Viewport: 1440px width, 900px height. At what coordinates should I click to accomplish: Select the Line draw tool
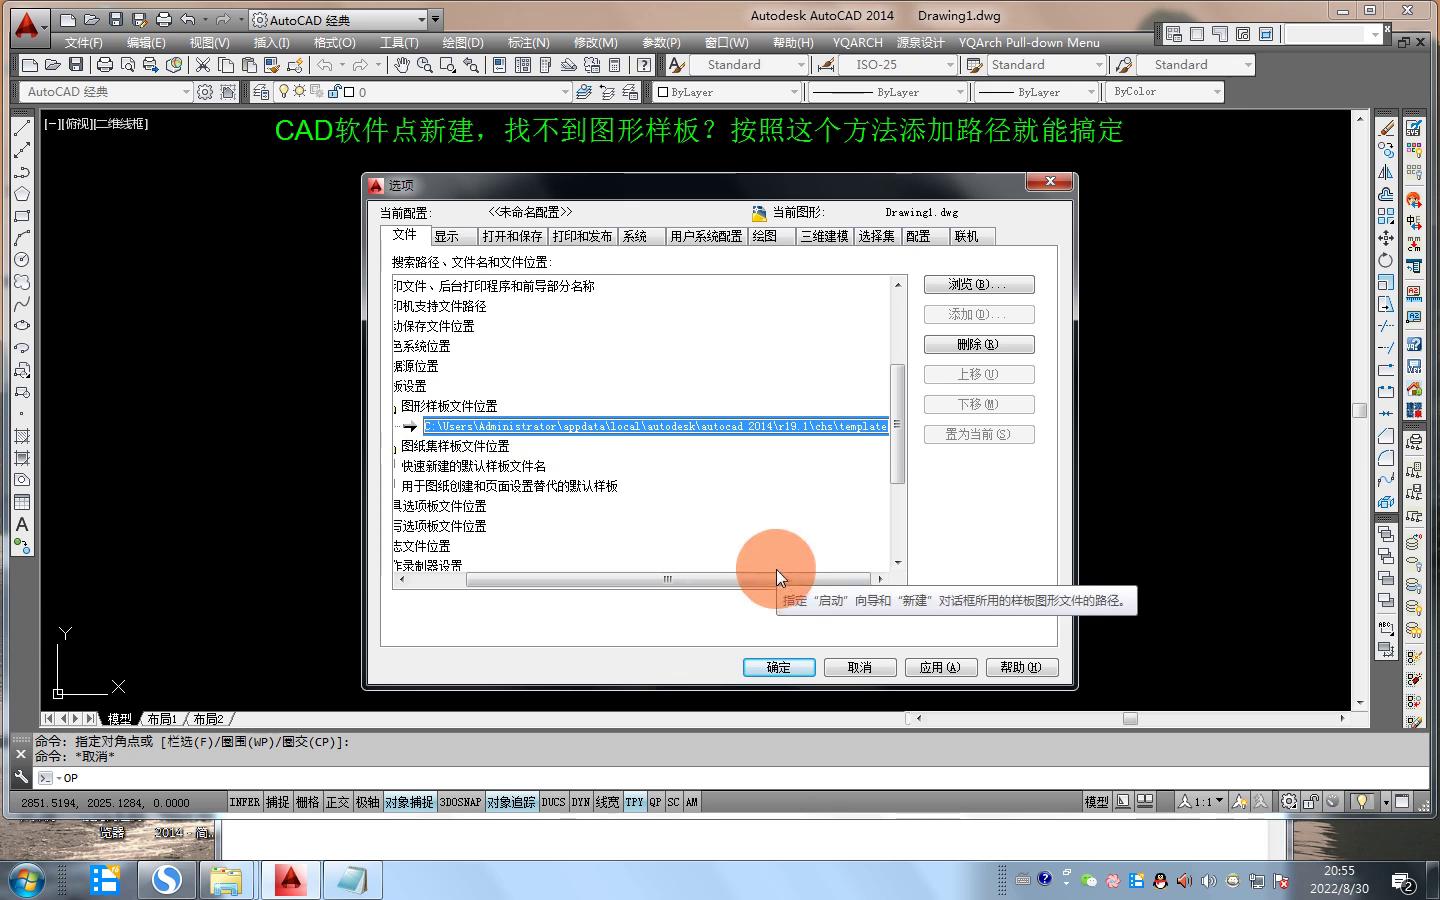pyautogui.click(x=22, y=128)
